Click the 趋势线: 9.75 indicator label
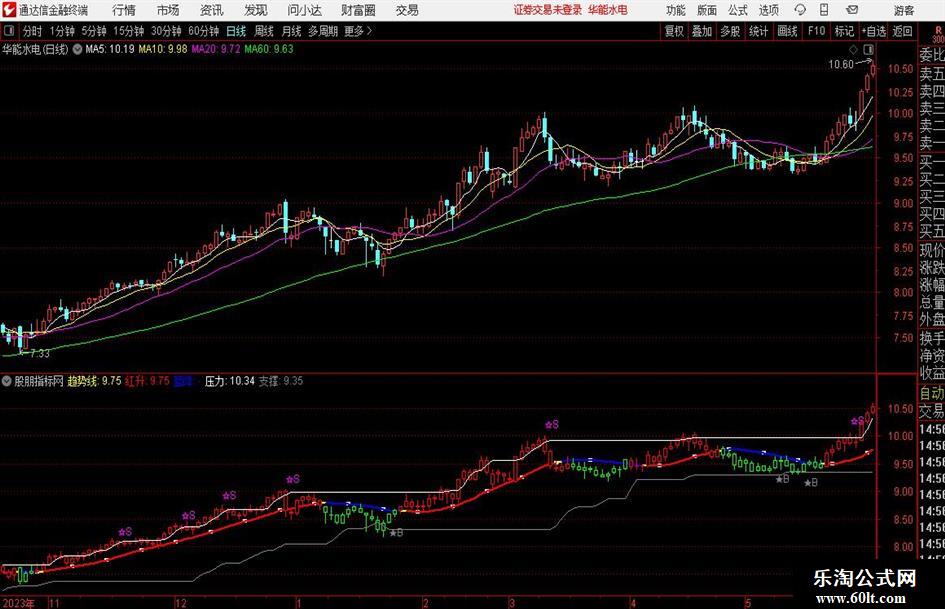Viewport: 945px width, 609px height. (x=94, y=381)
